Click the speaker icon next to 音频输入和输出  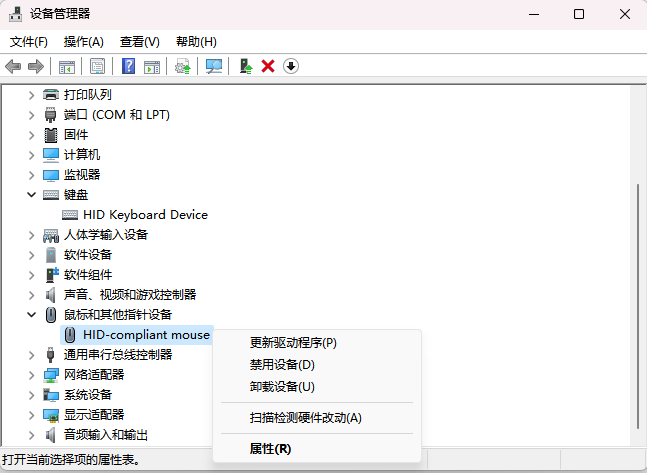50,435
